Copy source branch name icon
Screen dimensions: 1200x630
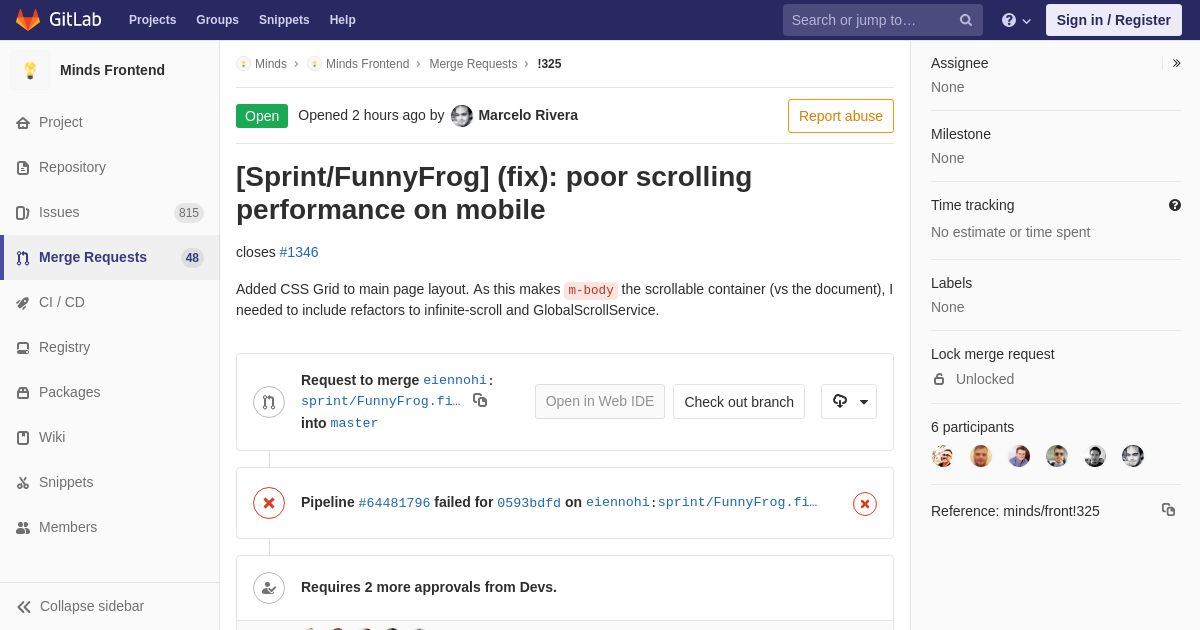tap(480, 400)
